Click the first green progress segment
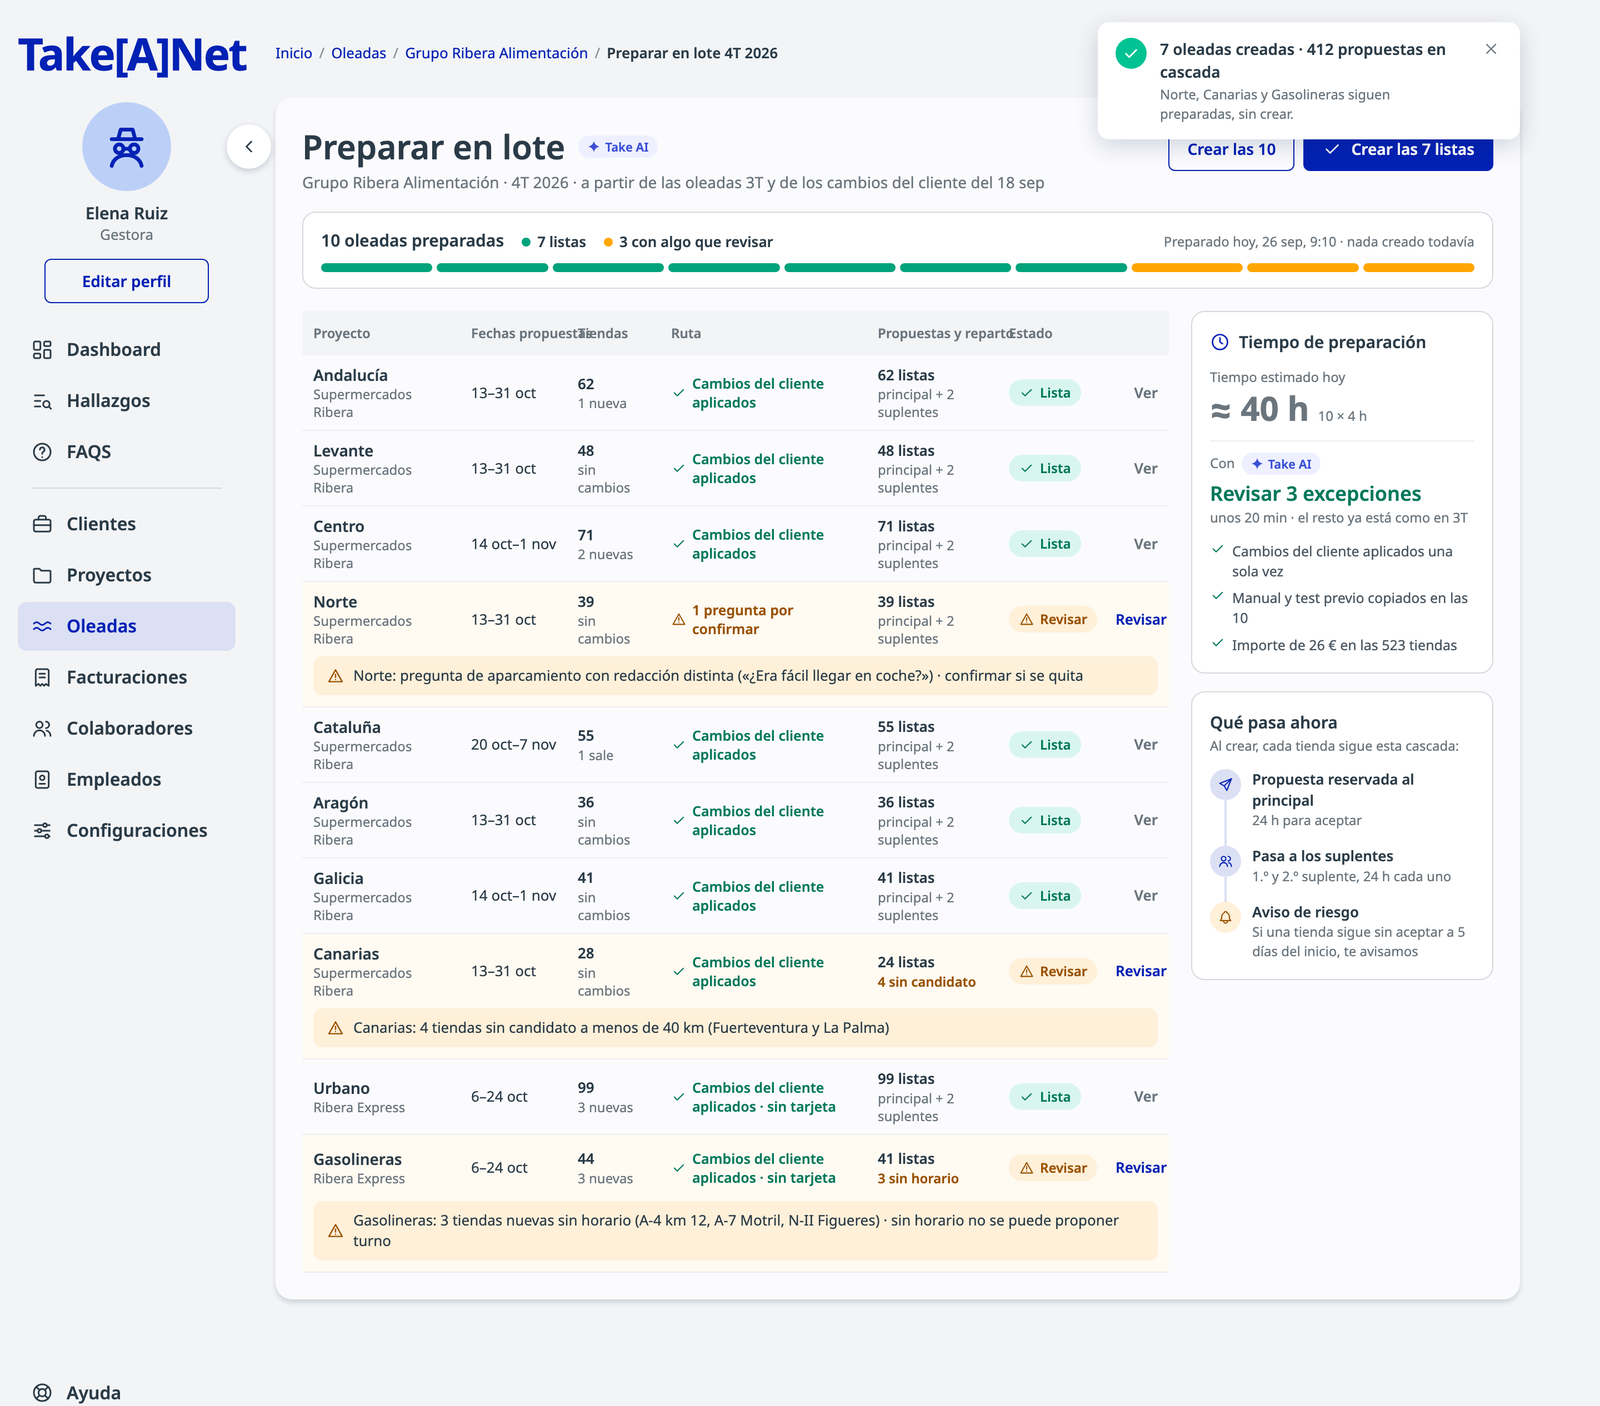Screen dimensions: 1600x1406 point(376,268)
